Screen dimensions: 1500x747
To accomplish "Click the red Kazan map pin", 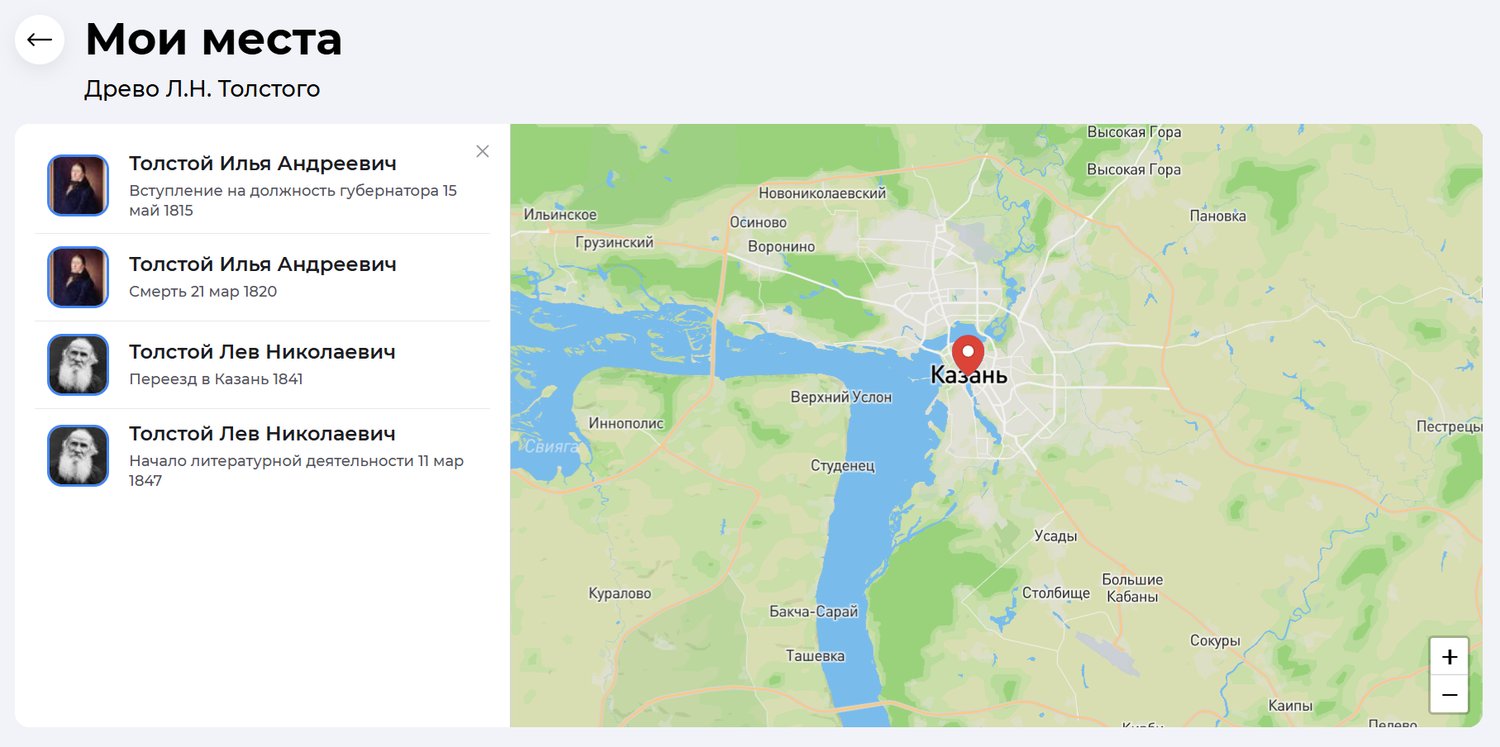I will pyautogui.click(x=967, y=354).
